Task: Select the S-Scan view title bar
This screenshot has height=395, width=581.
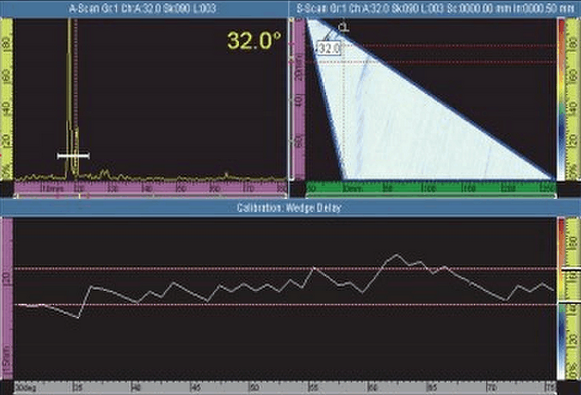Action: (x=435, y=8)
